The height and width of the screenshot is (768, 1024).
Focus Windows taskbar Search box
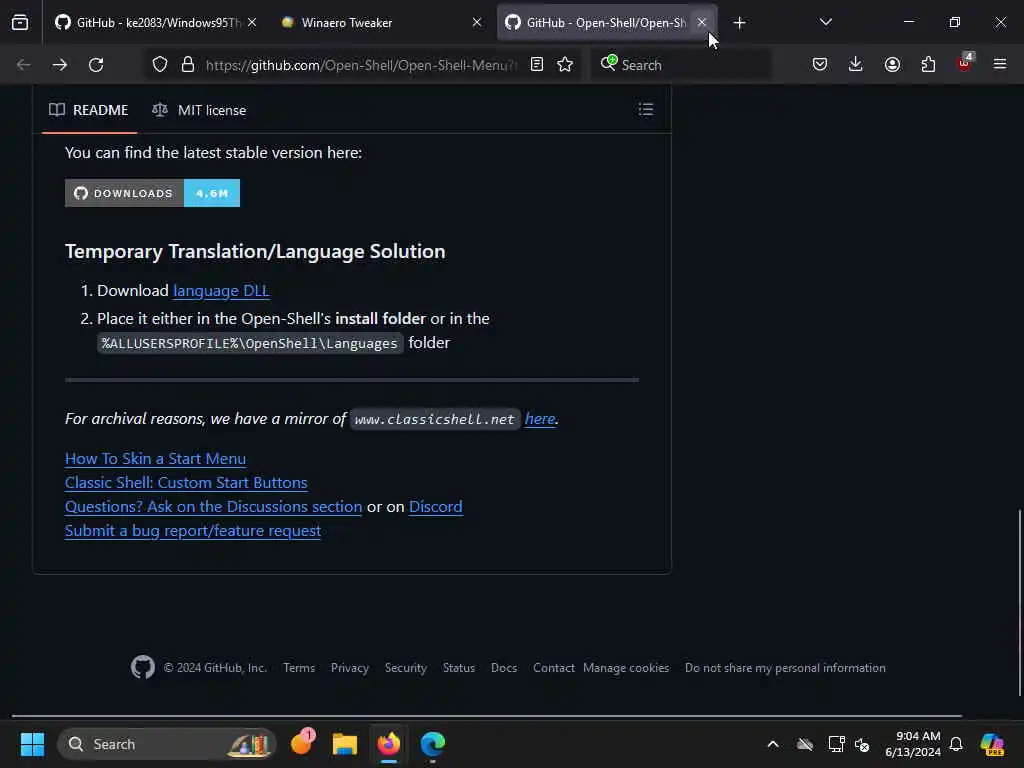click(x=167, y=744)
